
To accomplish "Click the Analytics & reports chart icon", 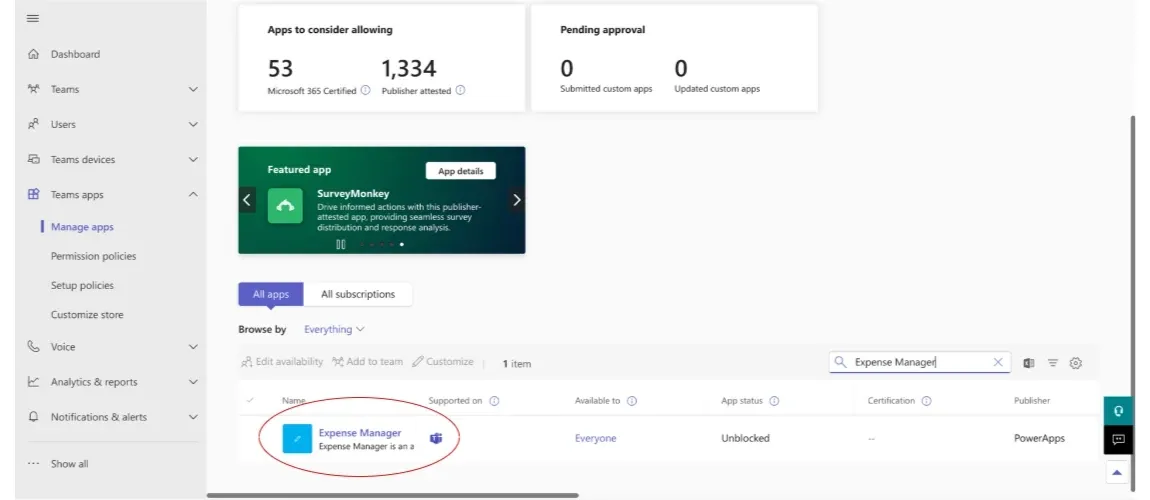I will pyautogui.click(x=33, y=382).
